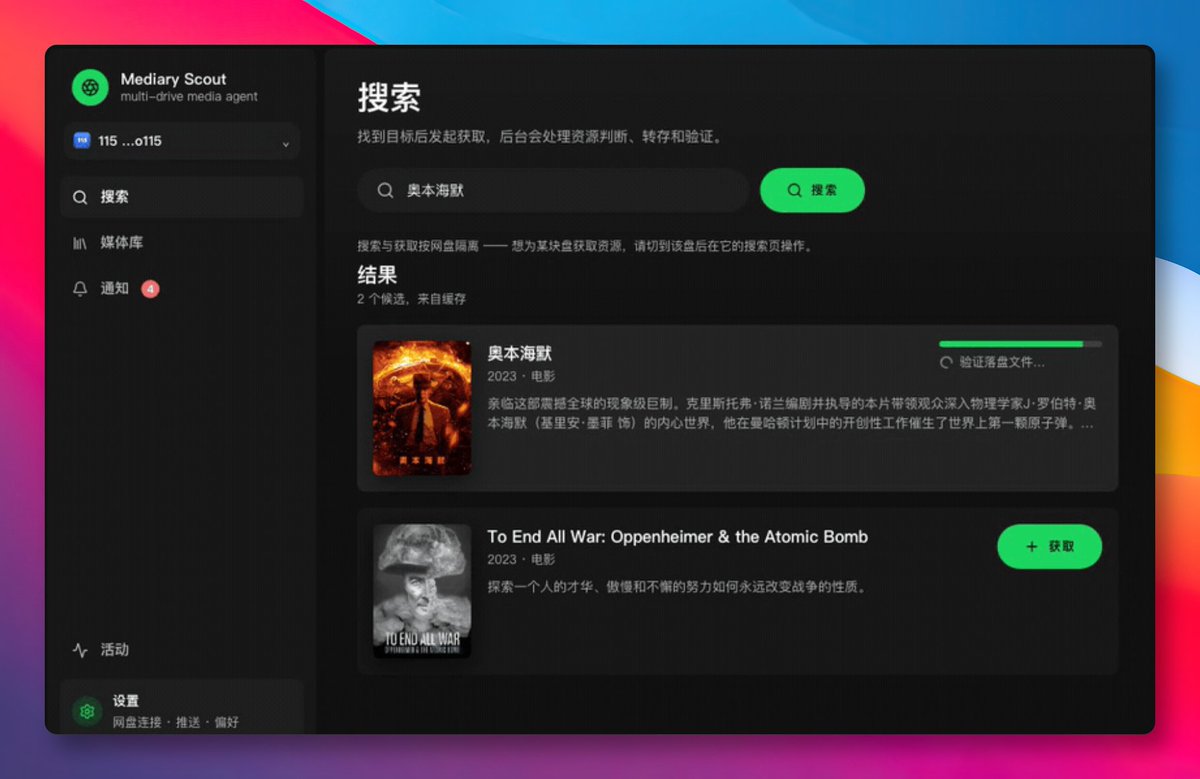Open the 115 drive account dropdown
Image resolution: width=1200 pixels, height=779 pixels.
pos(182,141)
